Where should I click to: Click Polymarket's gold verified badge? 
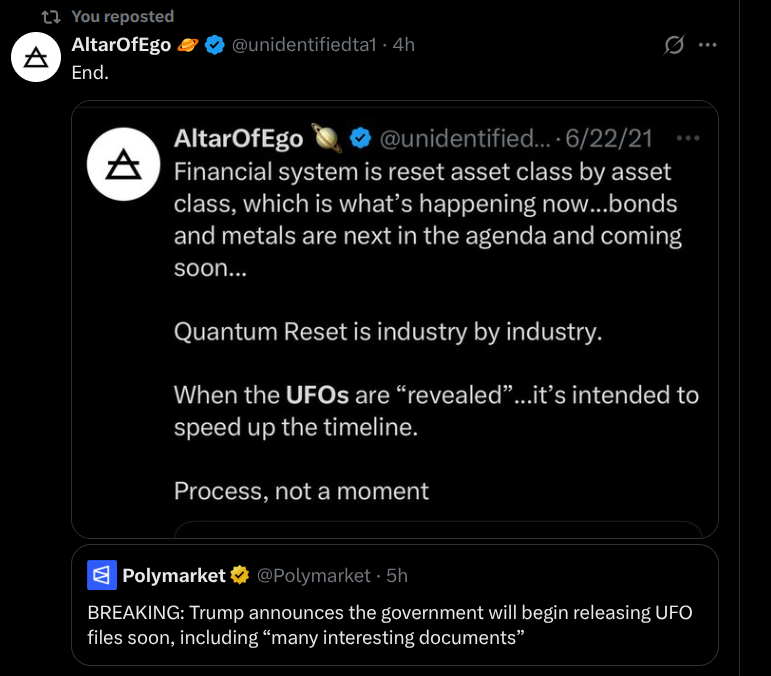(240, 575)
